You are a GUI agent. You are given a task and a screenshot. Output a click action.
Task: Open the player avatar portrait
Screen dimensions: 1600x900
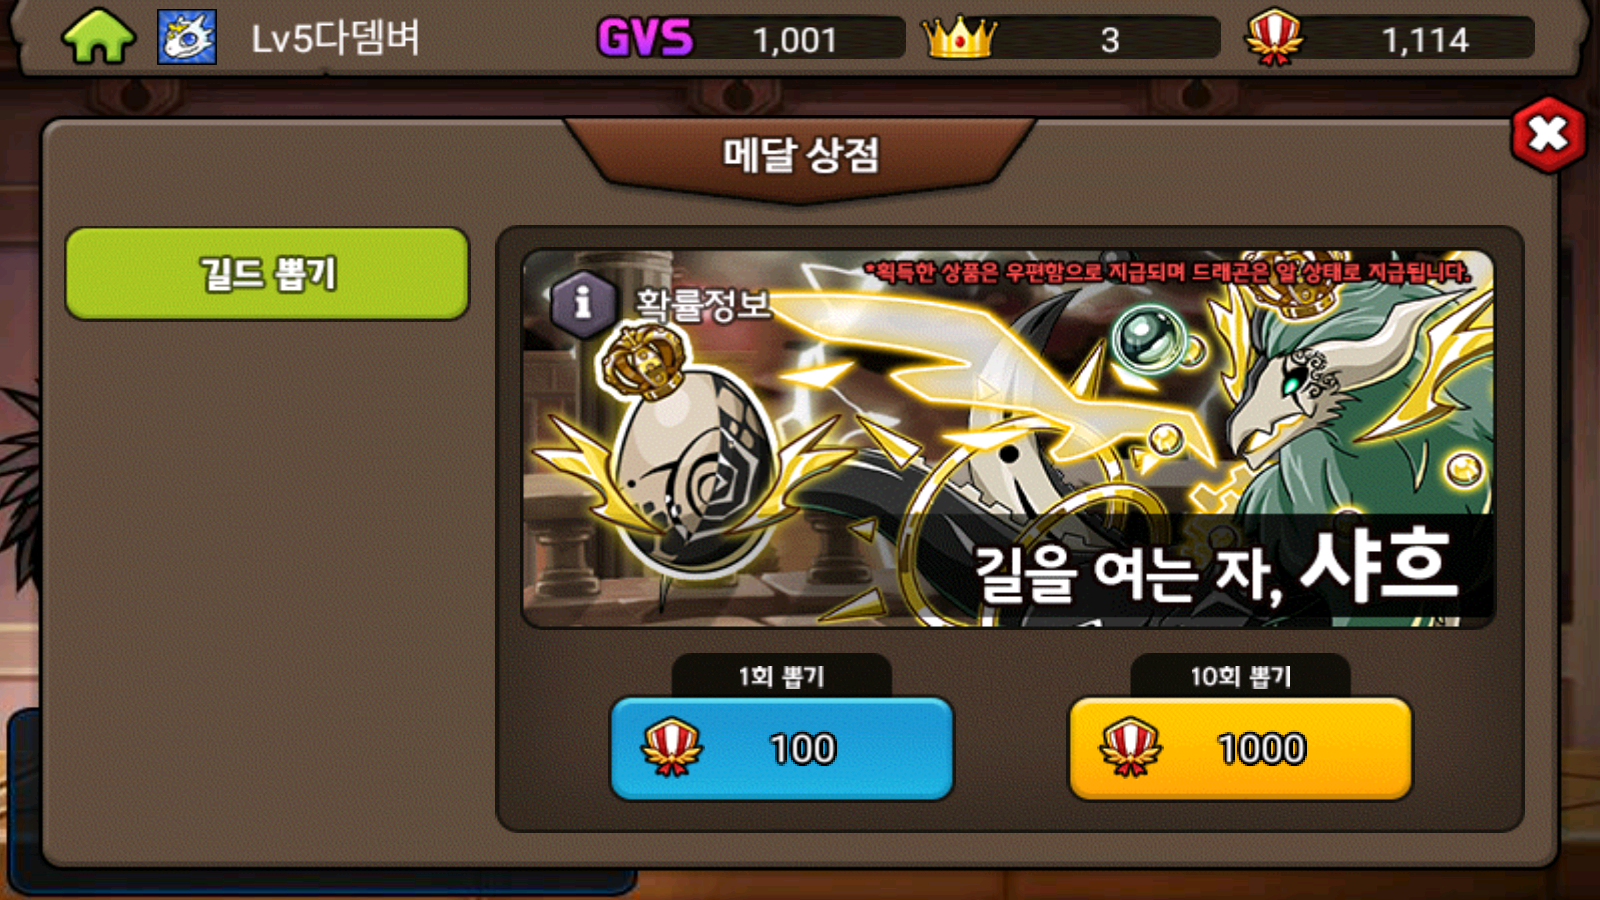click(187, 37)
